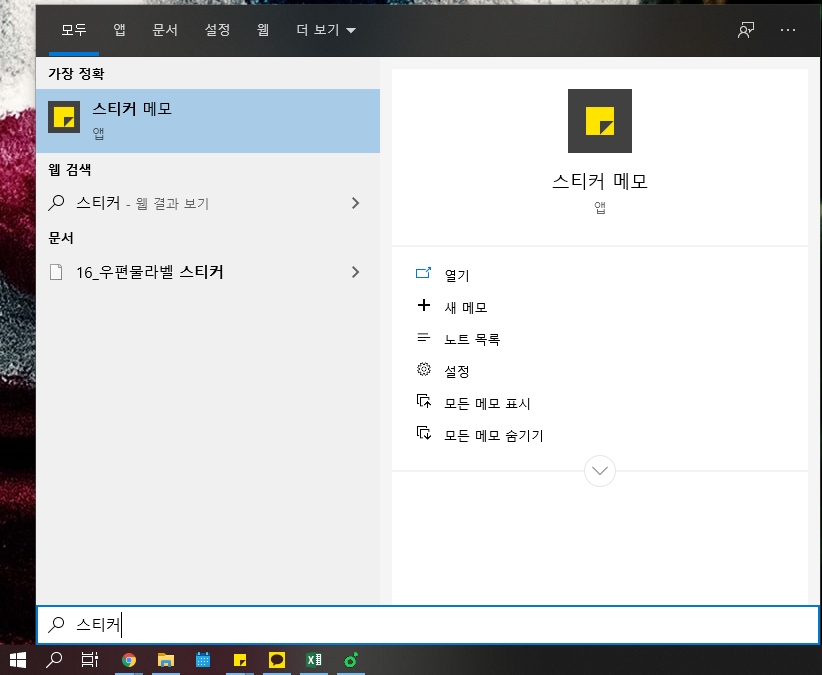Open the three-dot options menu

point(787,30)
